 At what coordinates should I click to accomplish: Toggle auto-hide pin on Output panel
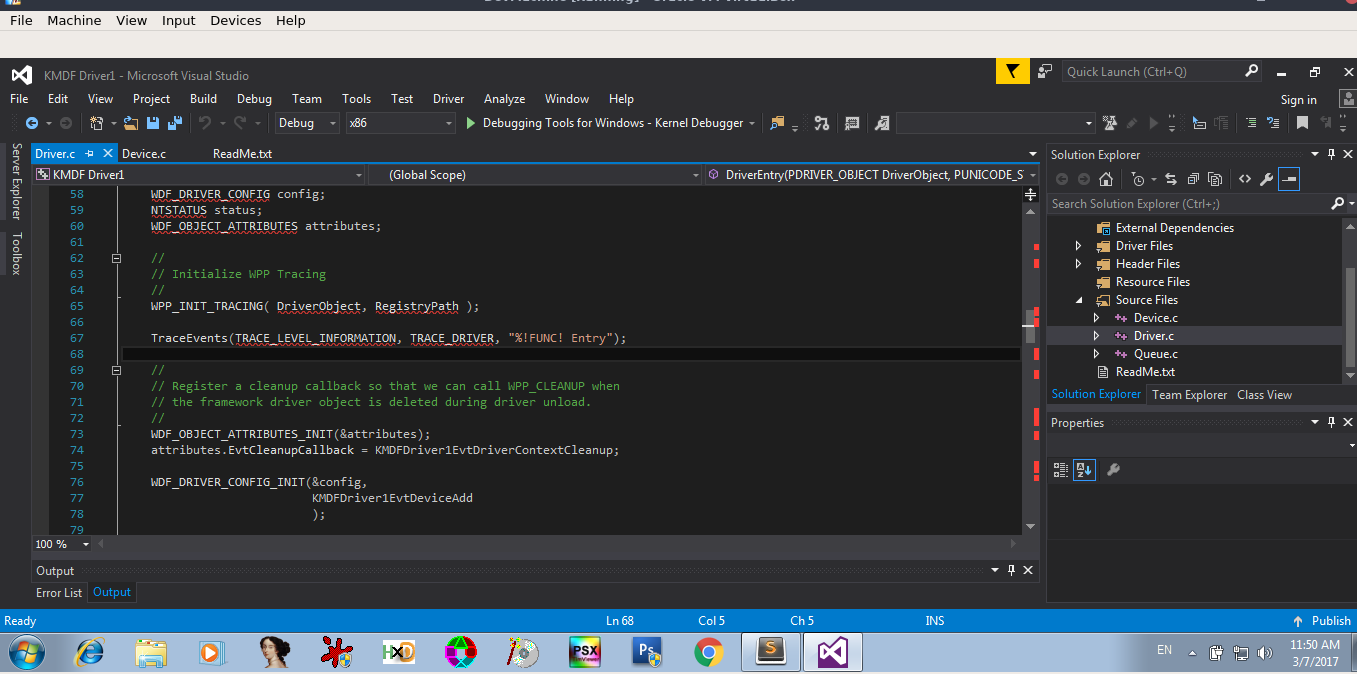point(1011,570)
